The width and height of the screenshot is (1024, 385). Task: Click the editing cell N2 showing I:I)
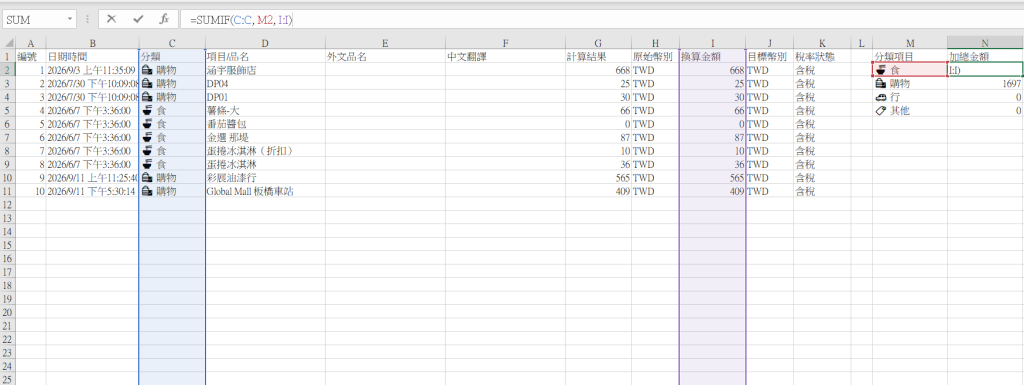coord(985,70)
